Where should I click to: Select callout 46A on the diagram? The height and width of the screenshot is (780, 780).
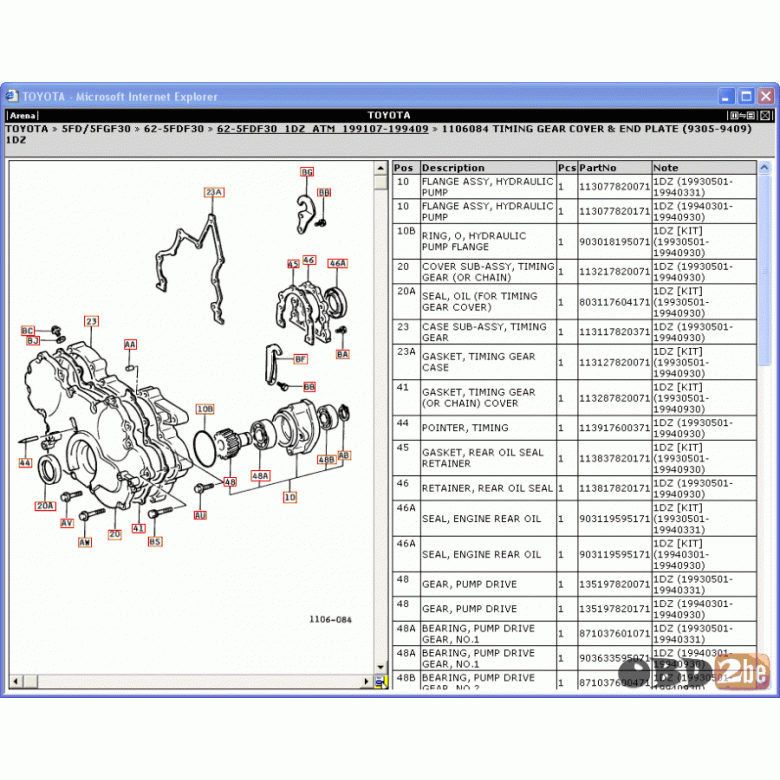tap(337, 263)
